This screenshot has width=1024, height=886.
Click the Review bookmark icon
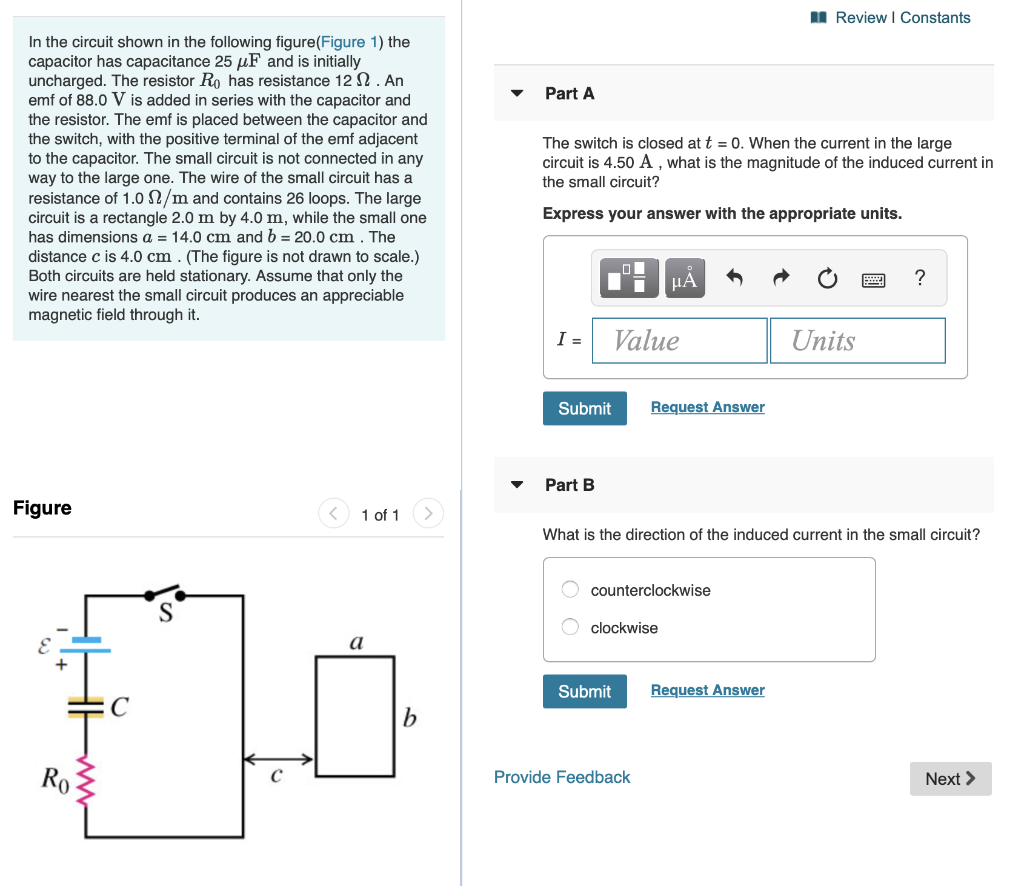pyautogui.click(x=818, y=17)
